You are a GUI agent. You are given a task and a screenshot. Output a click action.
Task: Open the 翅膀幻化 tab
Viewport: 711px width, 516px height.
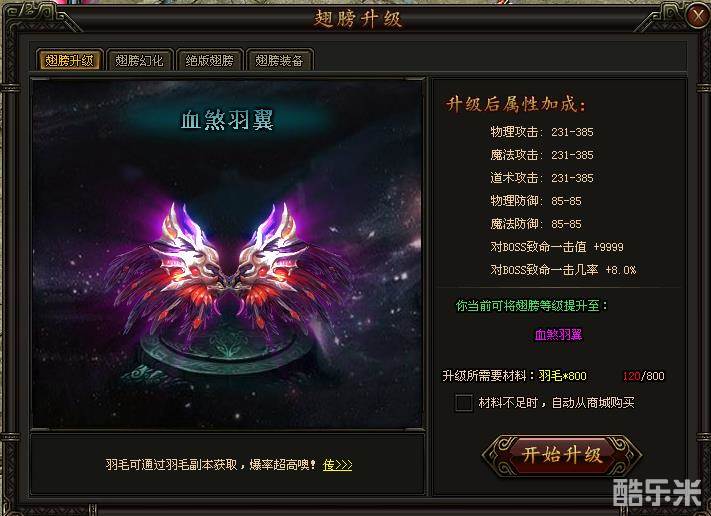[x=139, y=60]
